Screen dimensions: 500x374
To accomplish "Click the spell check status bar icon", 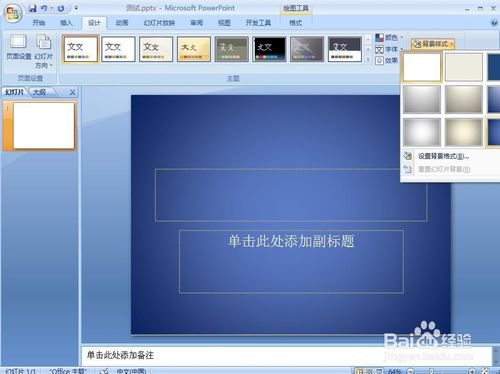I will click(104, 371).
